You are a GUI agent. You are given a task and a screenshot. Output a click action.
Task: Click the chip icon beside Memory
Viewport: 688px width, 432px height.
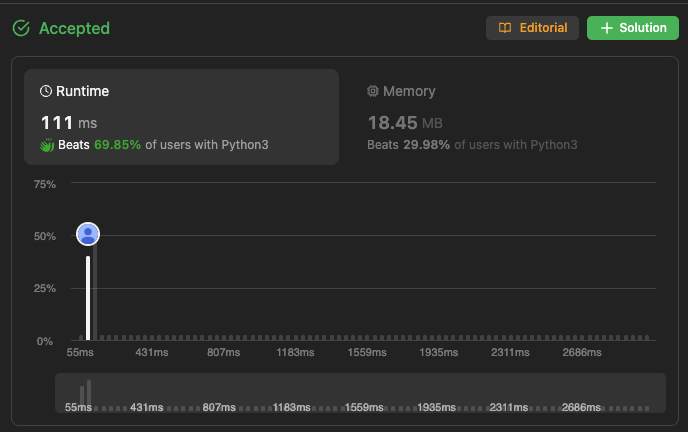click(x=373, y=91)
